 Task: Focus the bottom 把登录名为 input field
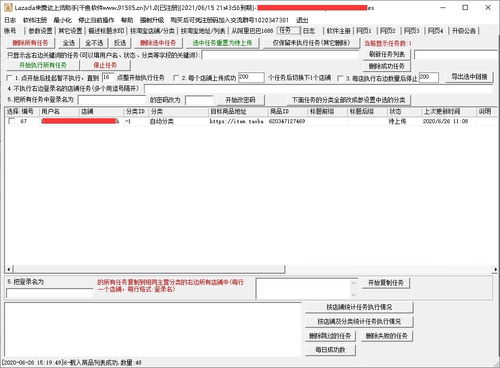pos(49,293)
